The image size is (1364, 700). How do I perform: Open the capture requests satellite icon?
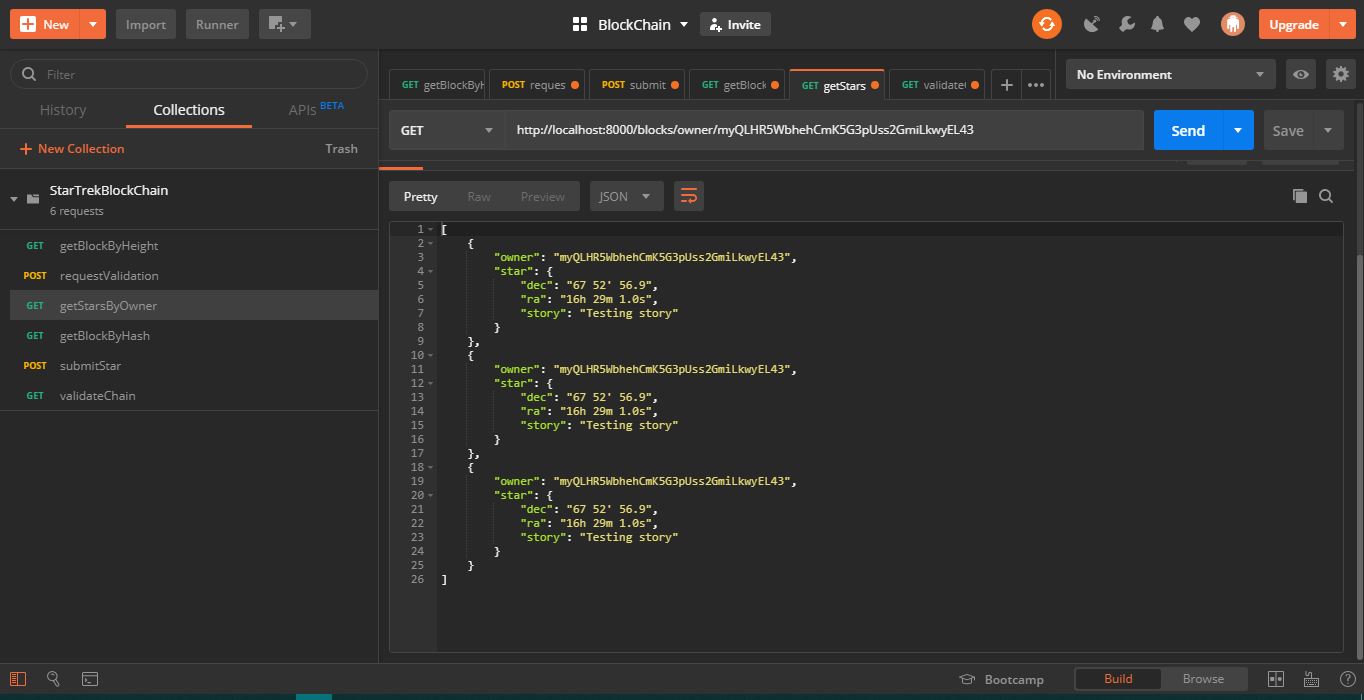1092,24
